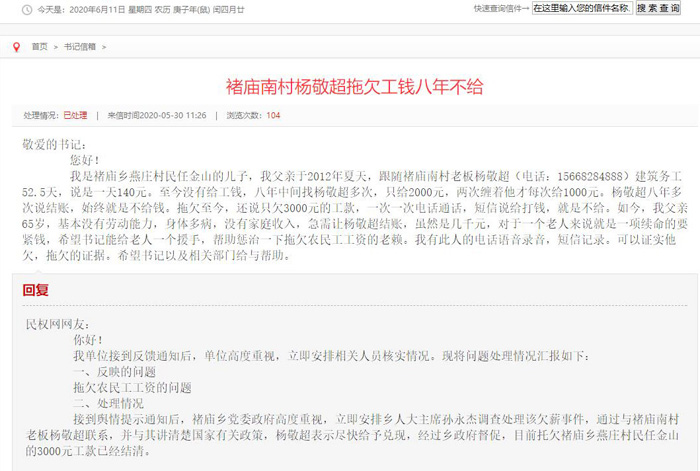Click the red location pin icon
Image resolution: width=700 pixels, height=471 pixels.
(x=17, y=47)
